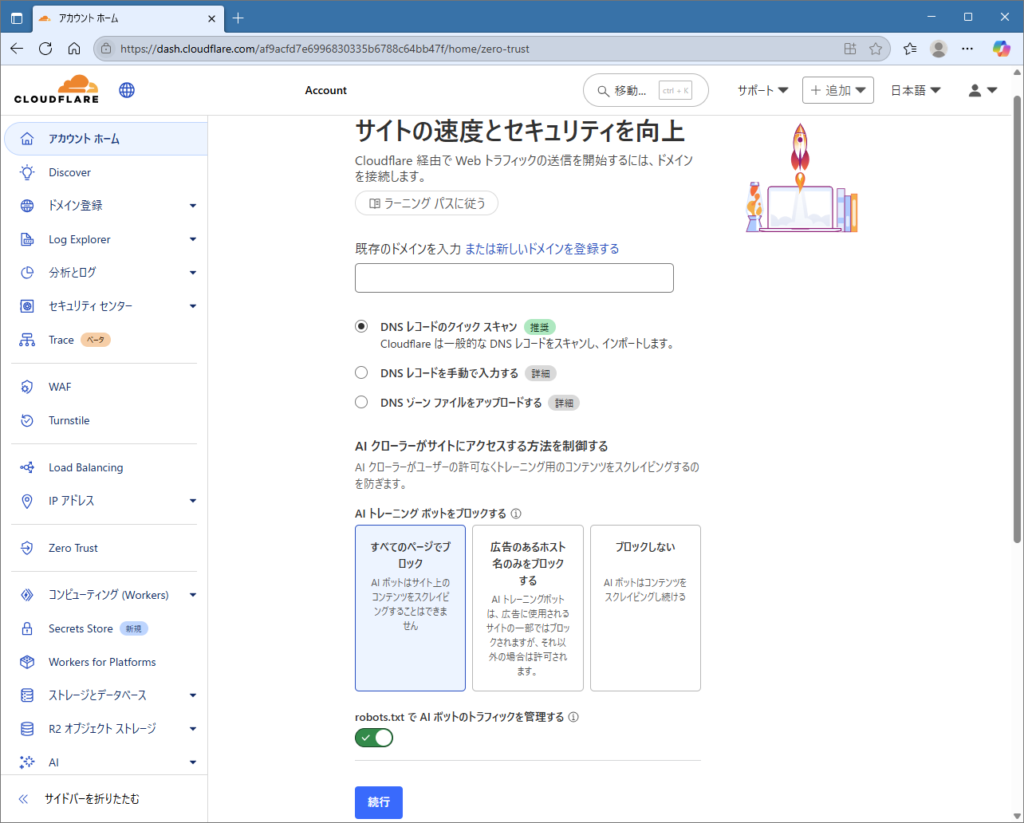Choose 広告のあるホスト名のみをブロックする card
Image resolution: width=1024 pixels, height=823 pixels.
pos(528,607)
